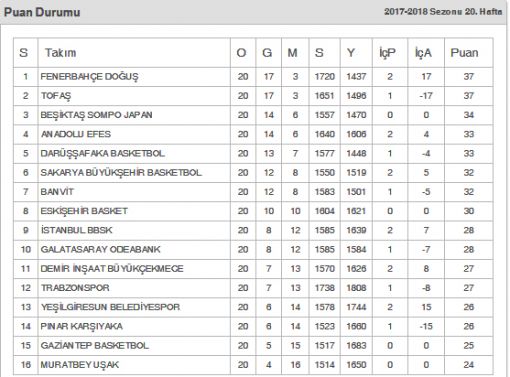Click the Puan Durumu panel title
Viewport: 510px width, 377px height.
tap(42, 12)
